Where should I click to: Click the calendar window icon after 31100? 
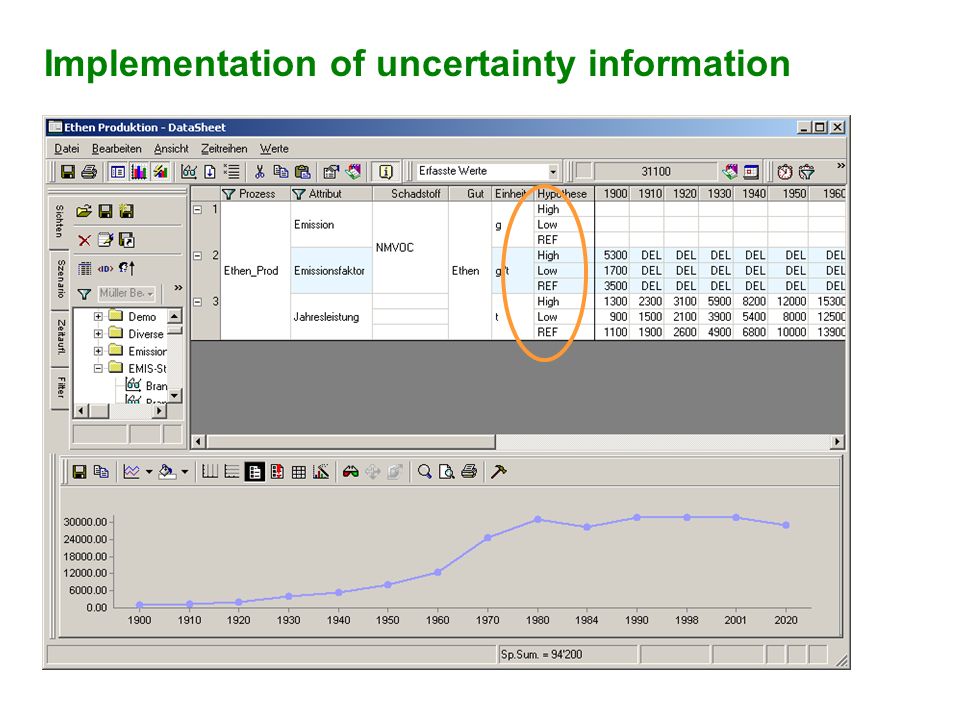tap(751, 172)
